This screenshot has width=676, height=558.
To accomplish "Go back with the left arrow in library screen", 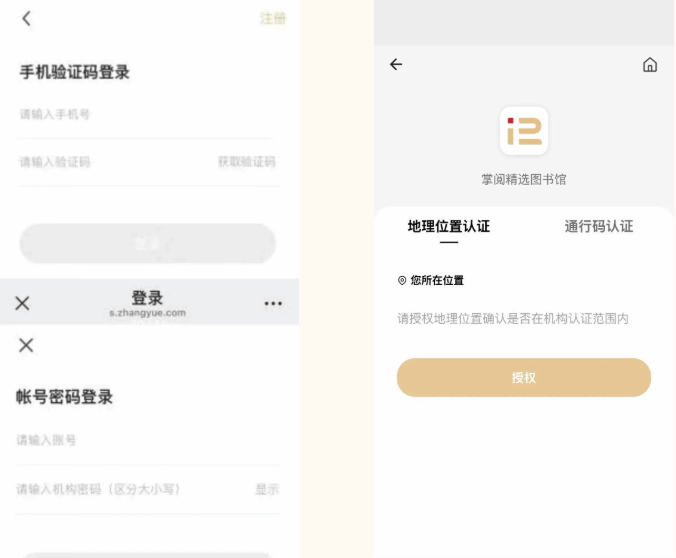I will [x=396, y=64].
